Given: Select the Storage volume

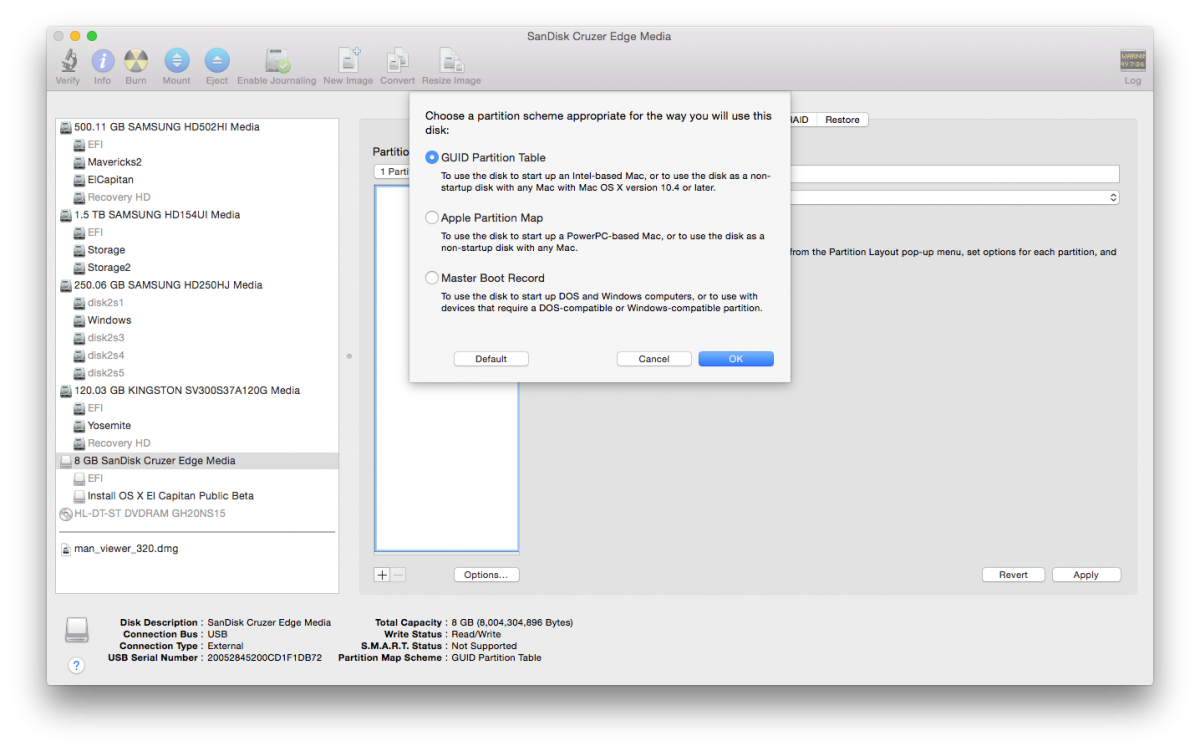Looking at the screenshot, I should coord(198,250).
